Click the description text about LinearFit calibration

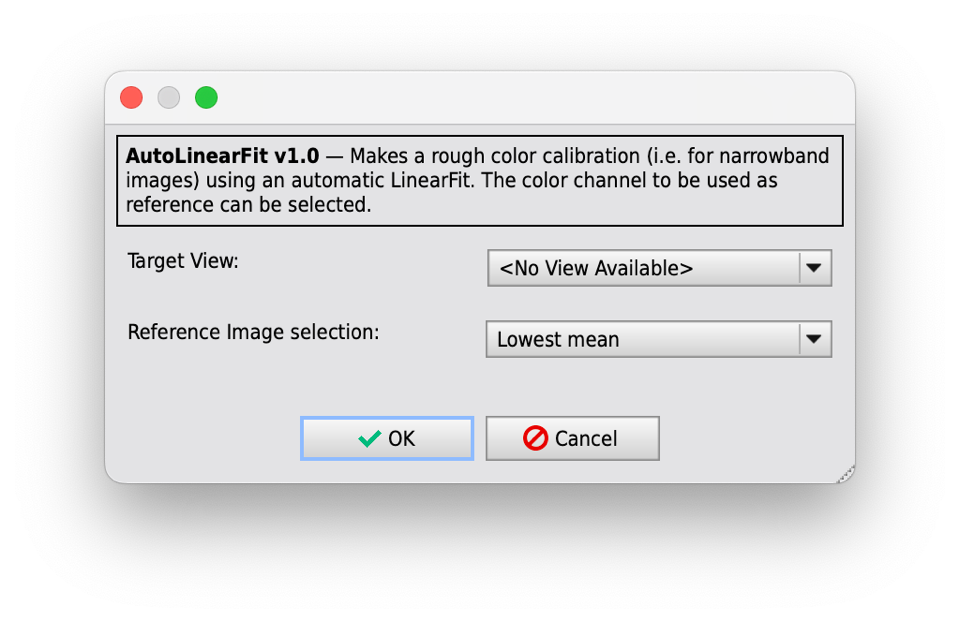point(480,181)
